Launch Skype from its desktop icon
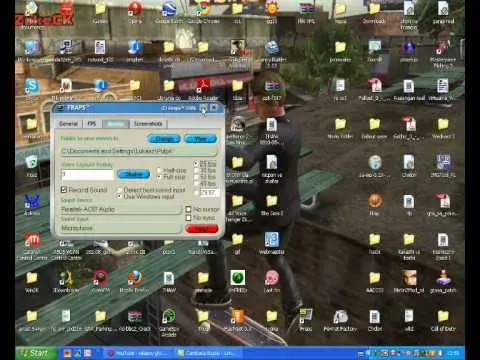Image resolution: width=480 pixels, height=360 pixels. coord(32,89)
